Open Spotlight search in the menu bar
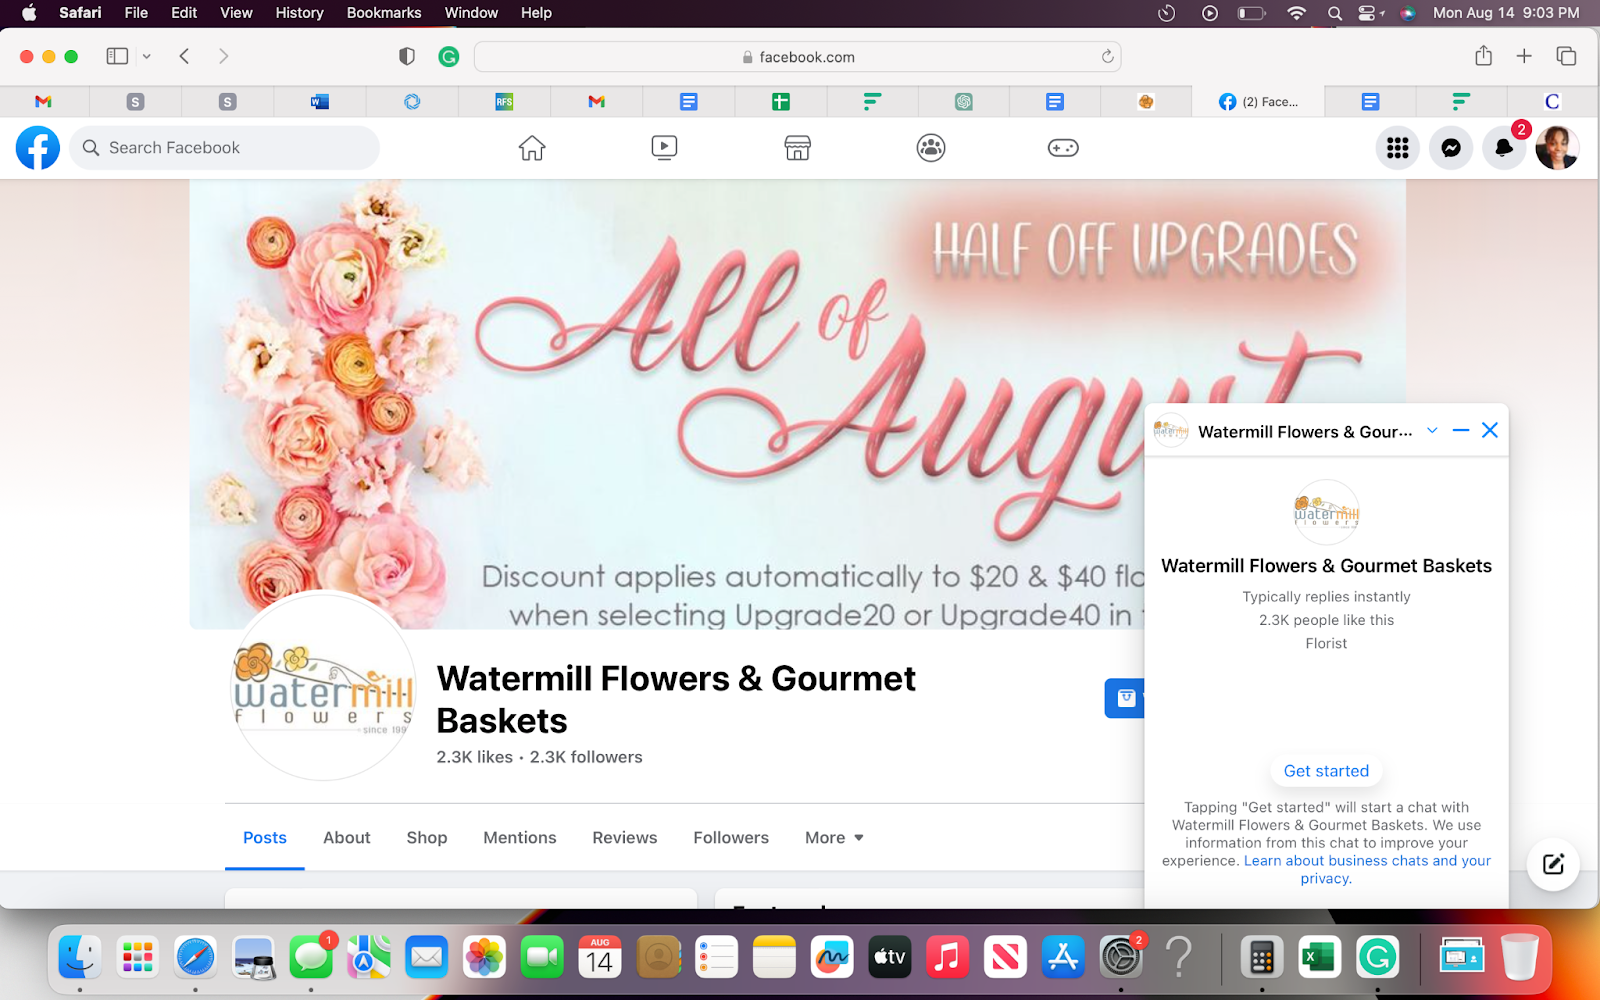 1334,13
